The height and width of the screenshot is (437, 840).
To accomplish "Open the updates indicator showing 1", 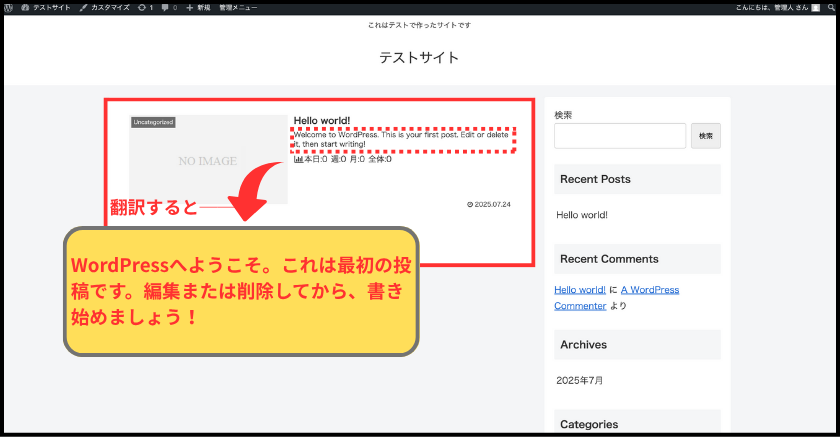I will click(146, 7).
